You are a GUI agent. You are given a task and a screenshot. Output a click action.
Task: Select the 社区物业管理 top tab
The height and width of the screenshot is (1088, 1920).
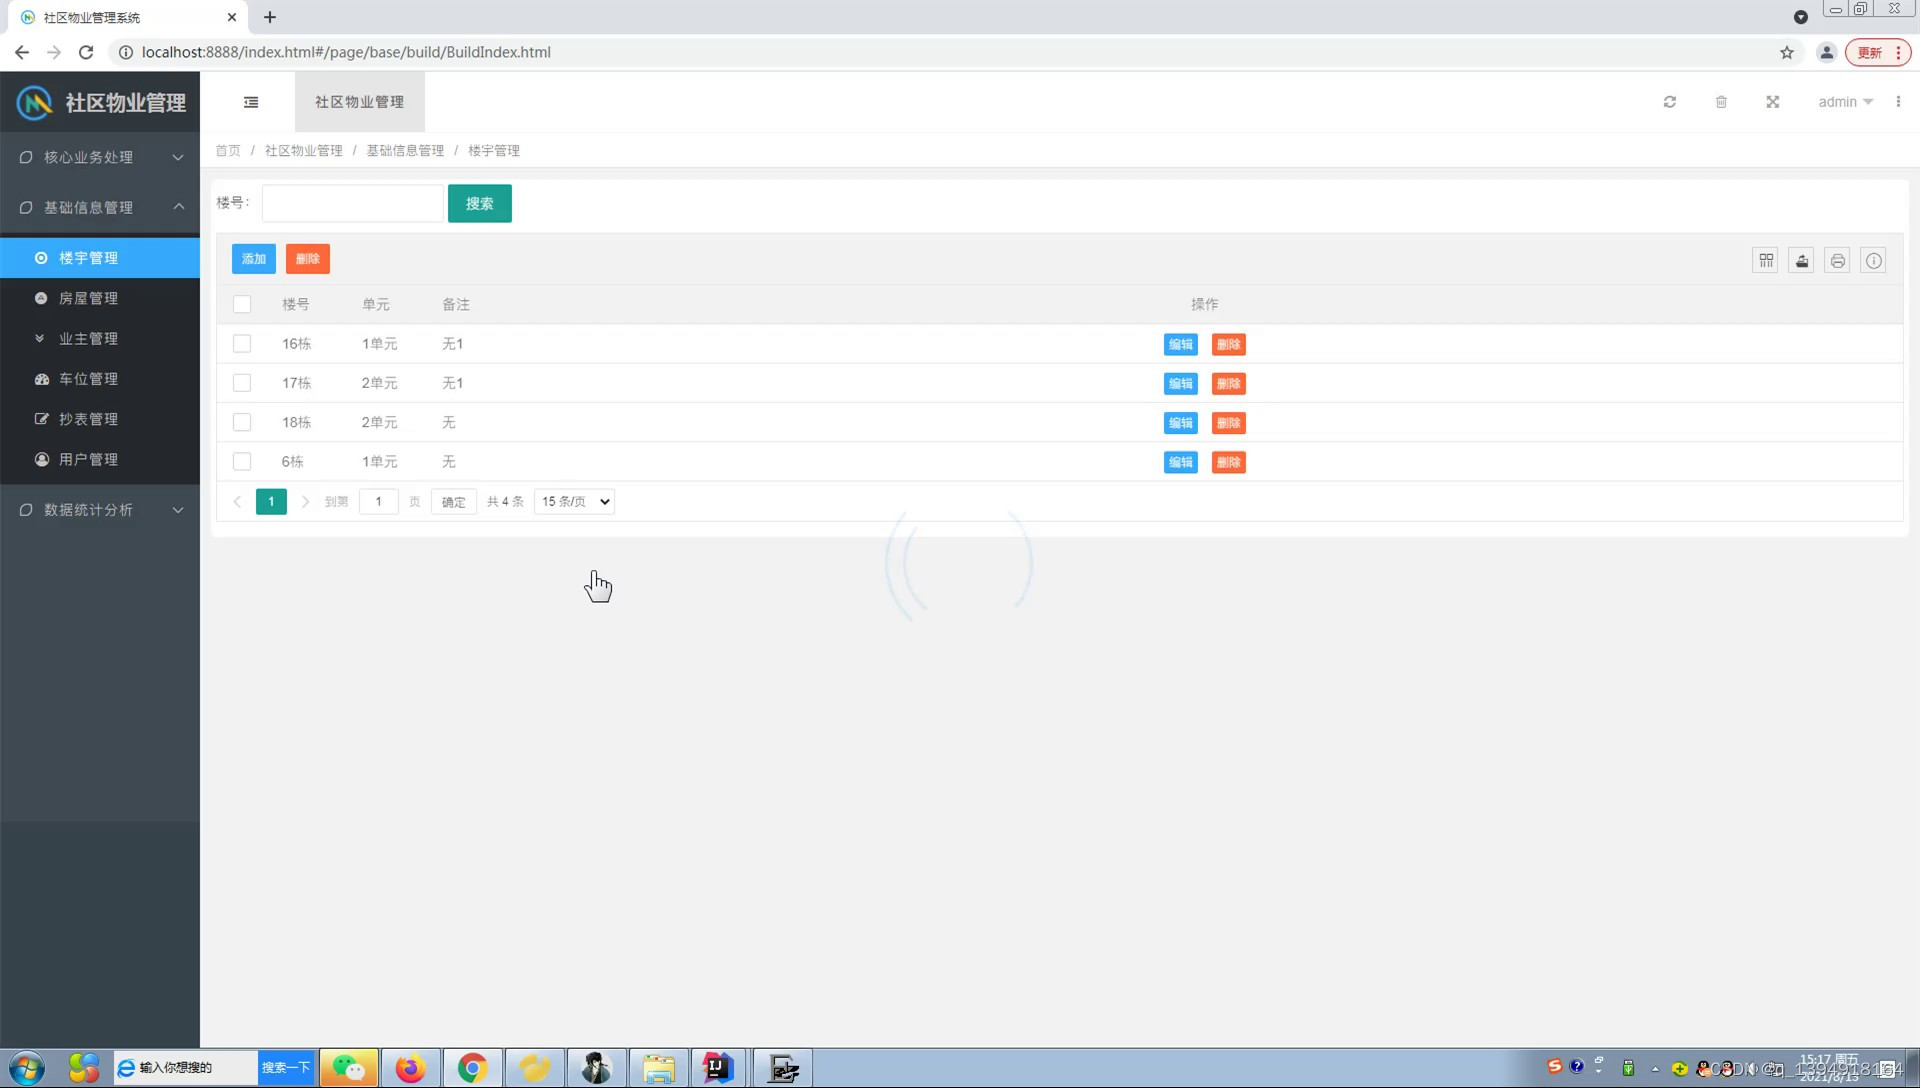pyautogui.click(x=359, y=102)
